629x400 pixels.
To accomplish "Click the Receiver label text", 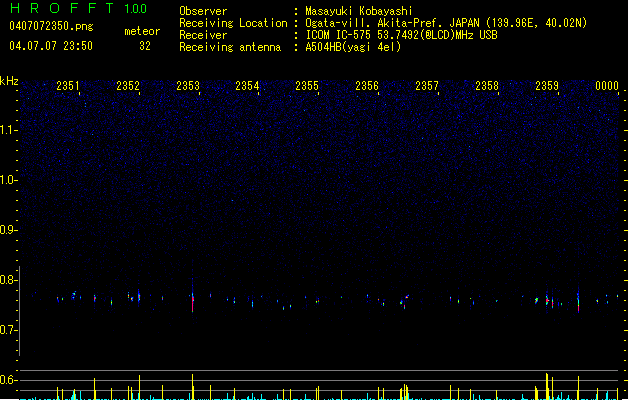I will pyautogui.click(x=203, y=35).
